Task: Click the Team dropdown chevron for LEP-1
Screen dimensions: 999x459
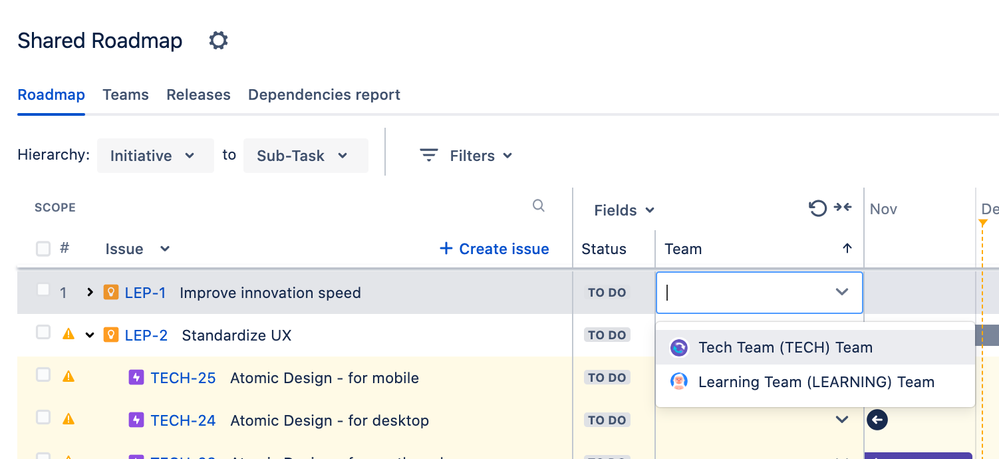Action: [842, 292]
